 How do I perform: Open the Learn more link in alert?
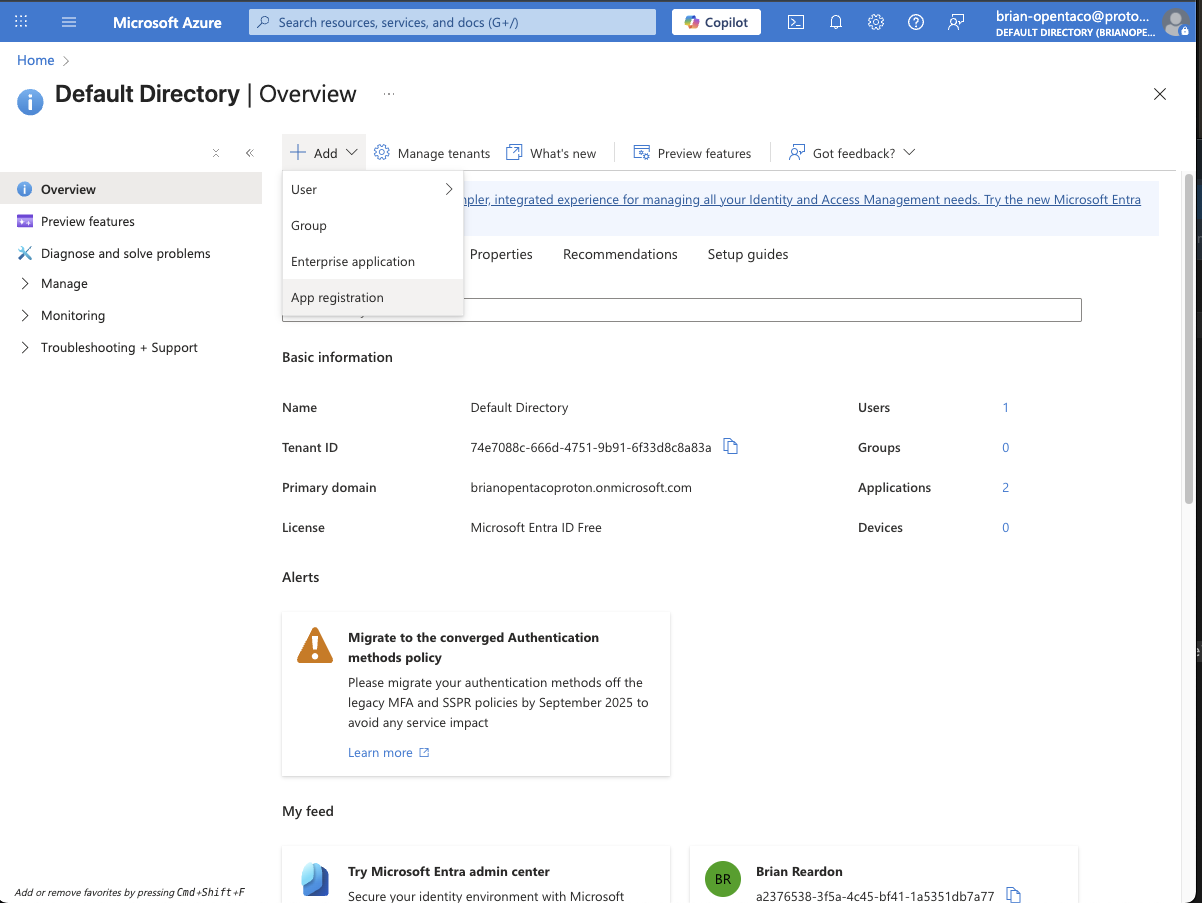coord(389,752)
